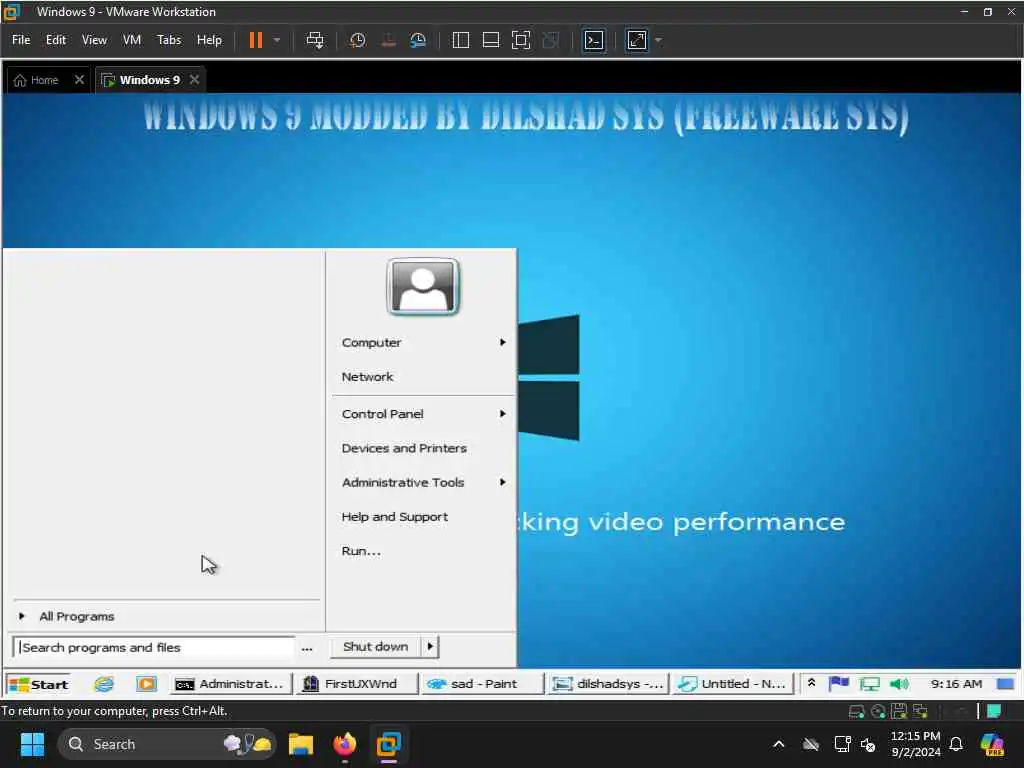The width and height of the screenshot is (1024, 768).
Task: Pause the VM with the orange pause icon
Action: [255, 40]
